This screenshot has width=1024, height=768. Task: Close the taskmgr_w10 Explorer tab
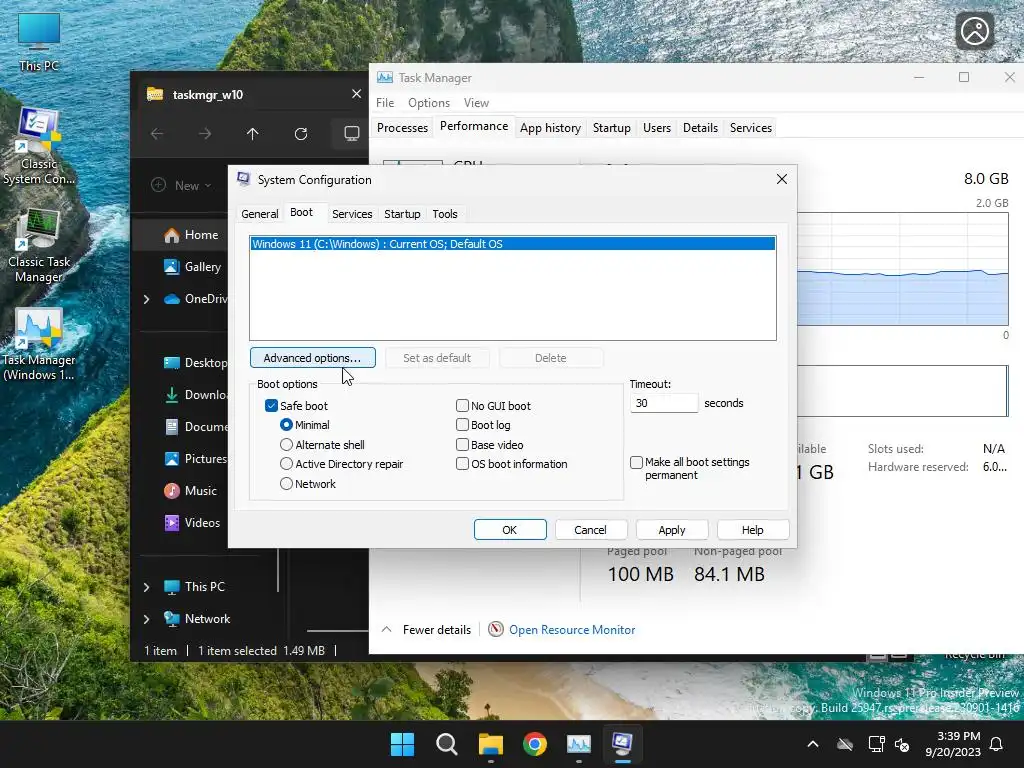point(357,94)
